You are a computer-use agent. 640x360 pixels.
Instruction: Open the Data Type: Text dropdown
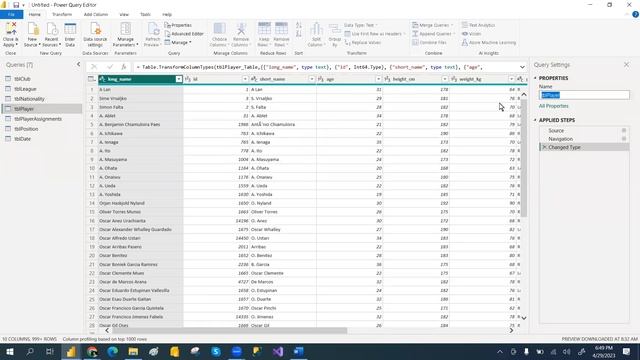(x=361, y=25)
